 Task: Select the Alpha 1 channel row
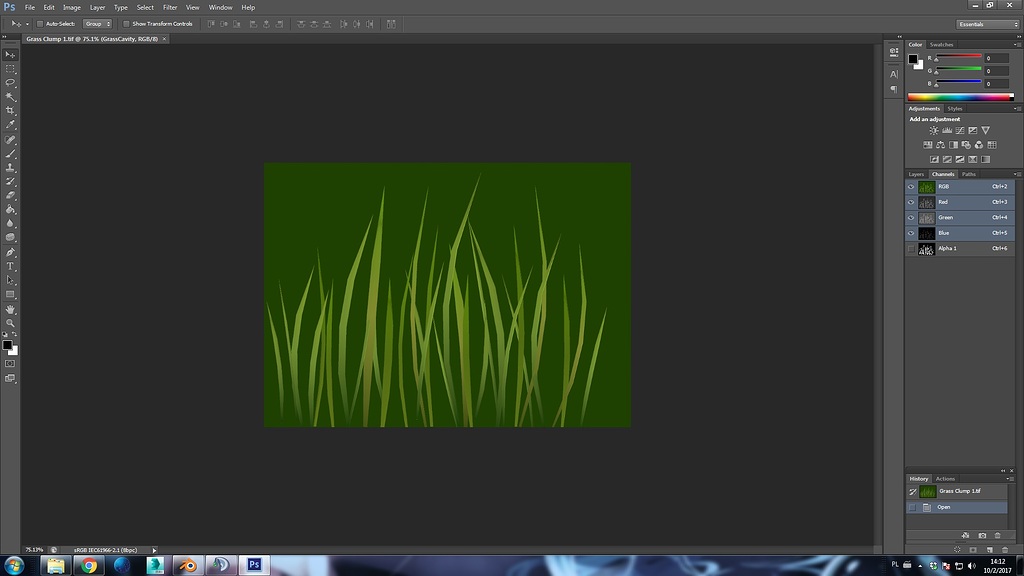tap(960, 249)
